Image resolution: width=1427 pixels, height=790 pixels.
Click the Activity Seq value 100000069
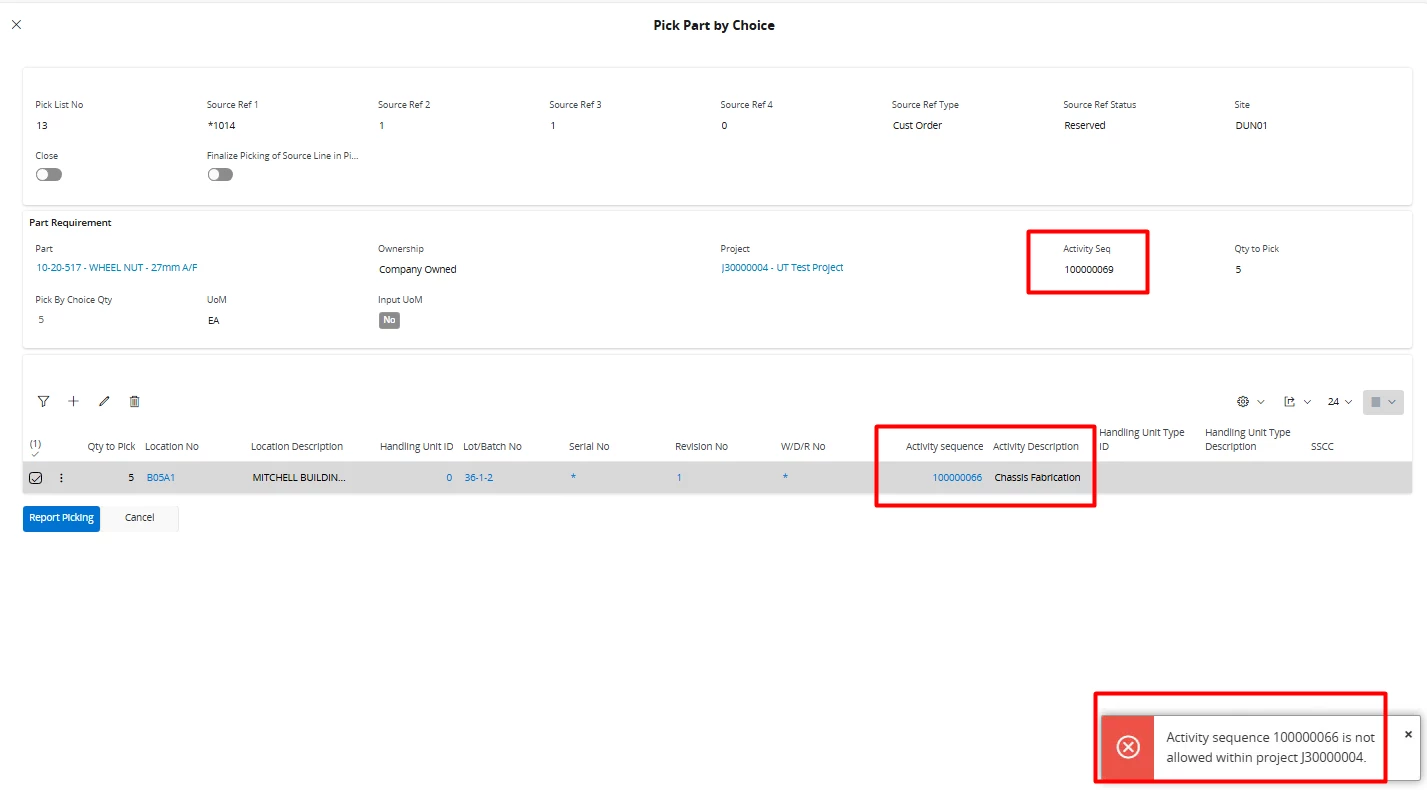tap(1088, 270)
